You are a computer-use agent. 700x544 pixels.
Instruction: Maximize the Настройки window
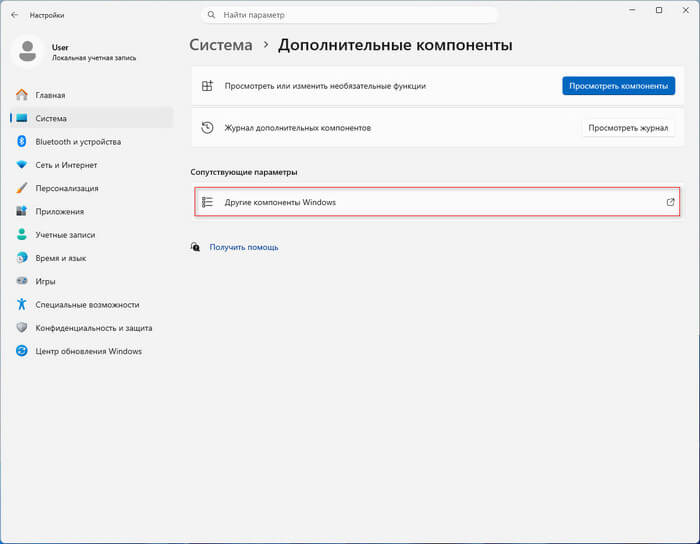point(659,10)
